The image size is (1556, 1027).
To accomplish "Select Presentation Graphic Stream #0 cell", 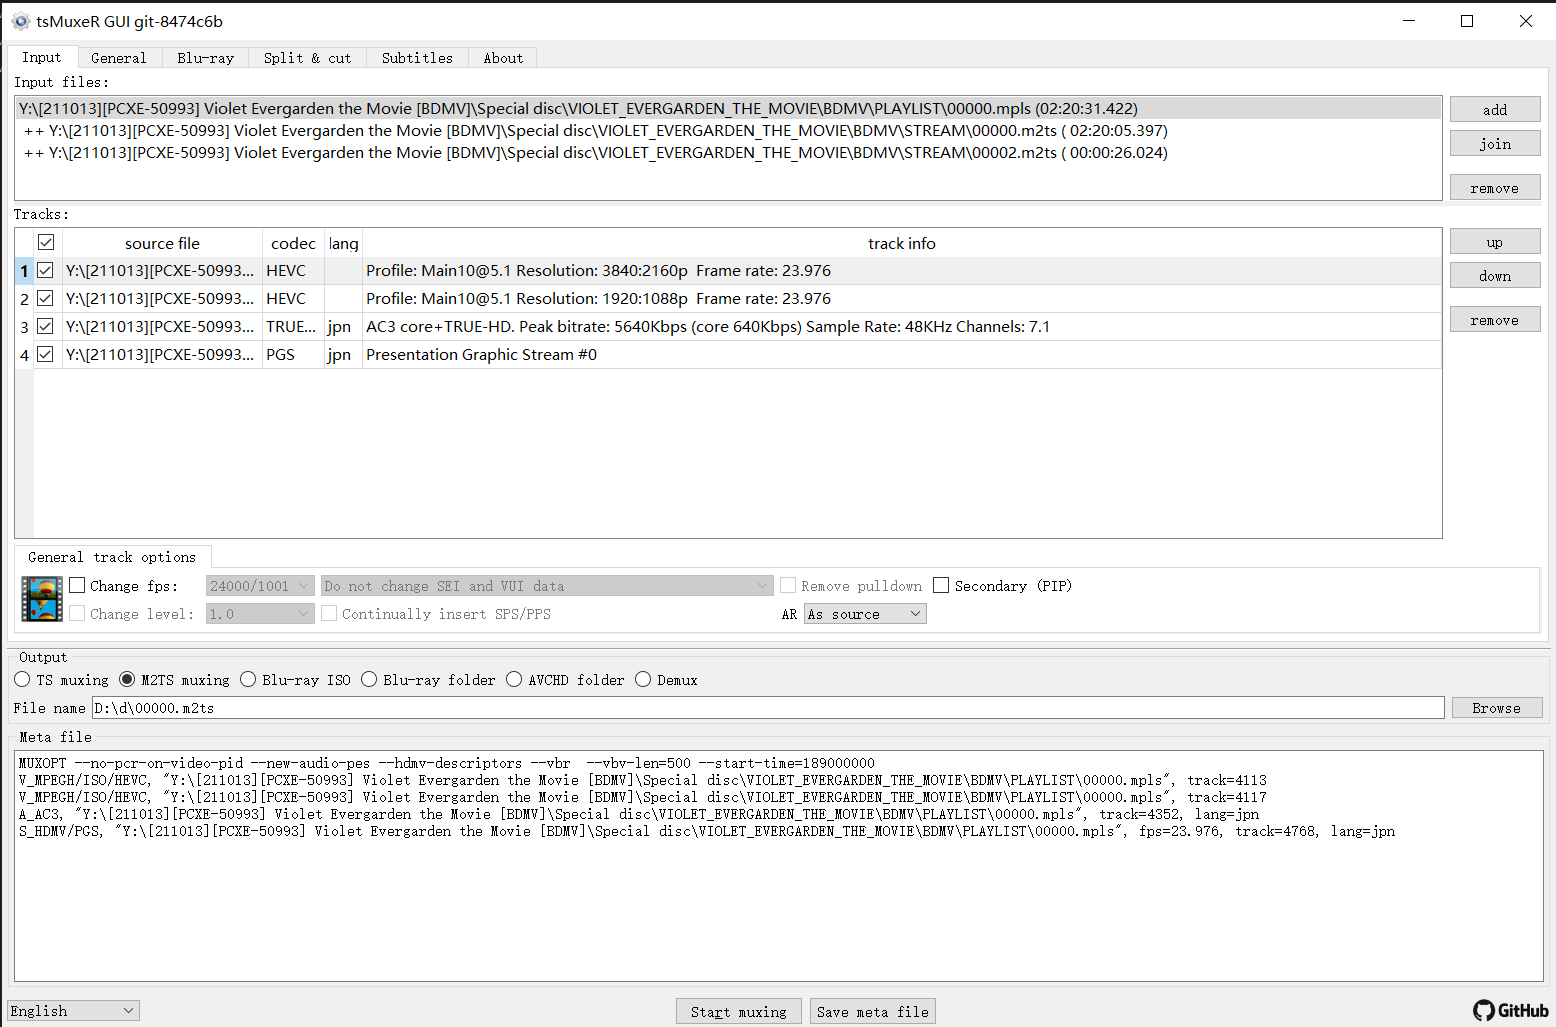I will point(902,354).
